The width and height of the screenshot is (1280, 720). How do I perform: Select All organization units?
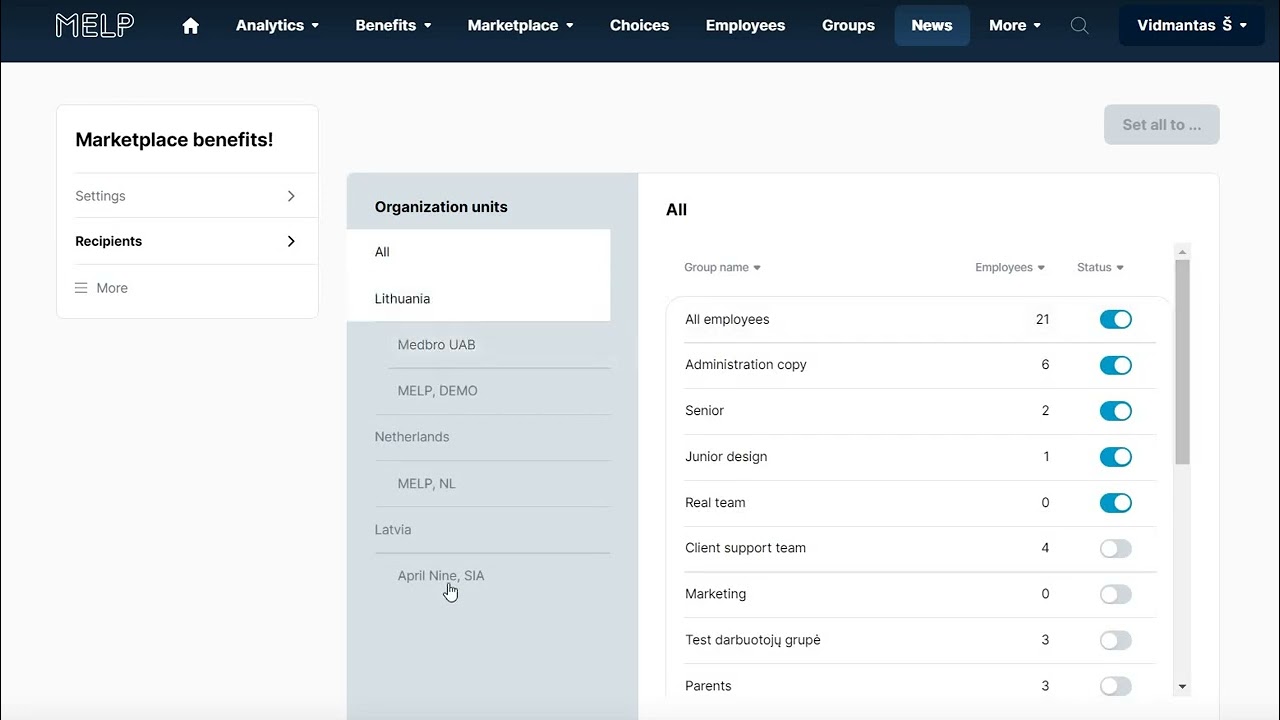478,252
